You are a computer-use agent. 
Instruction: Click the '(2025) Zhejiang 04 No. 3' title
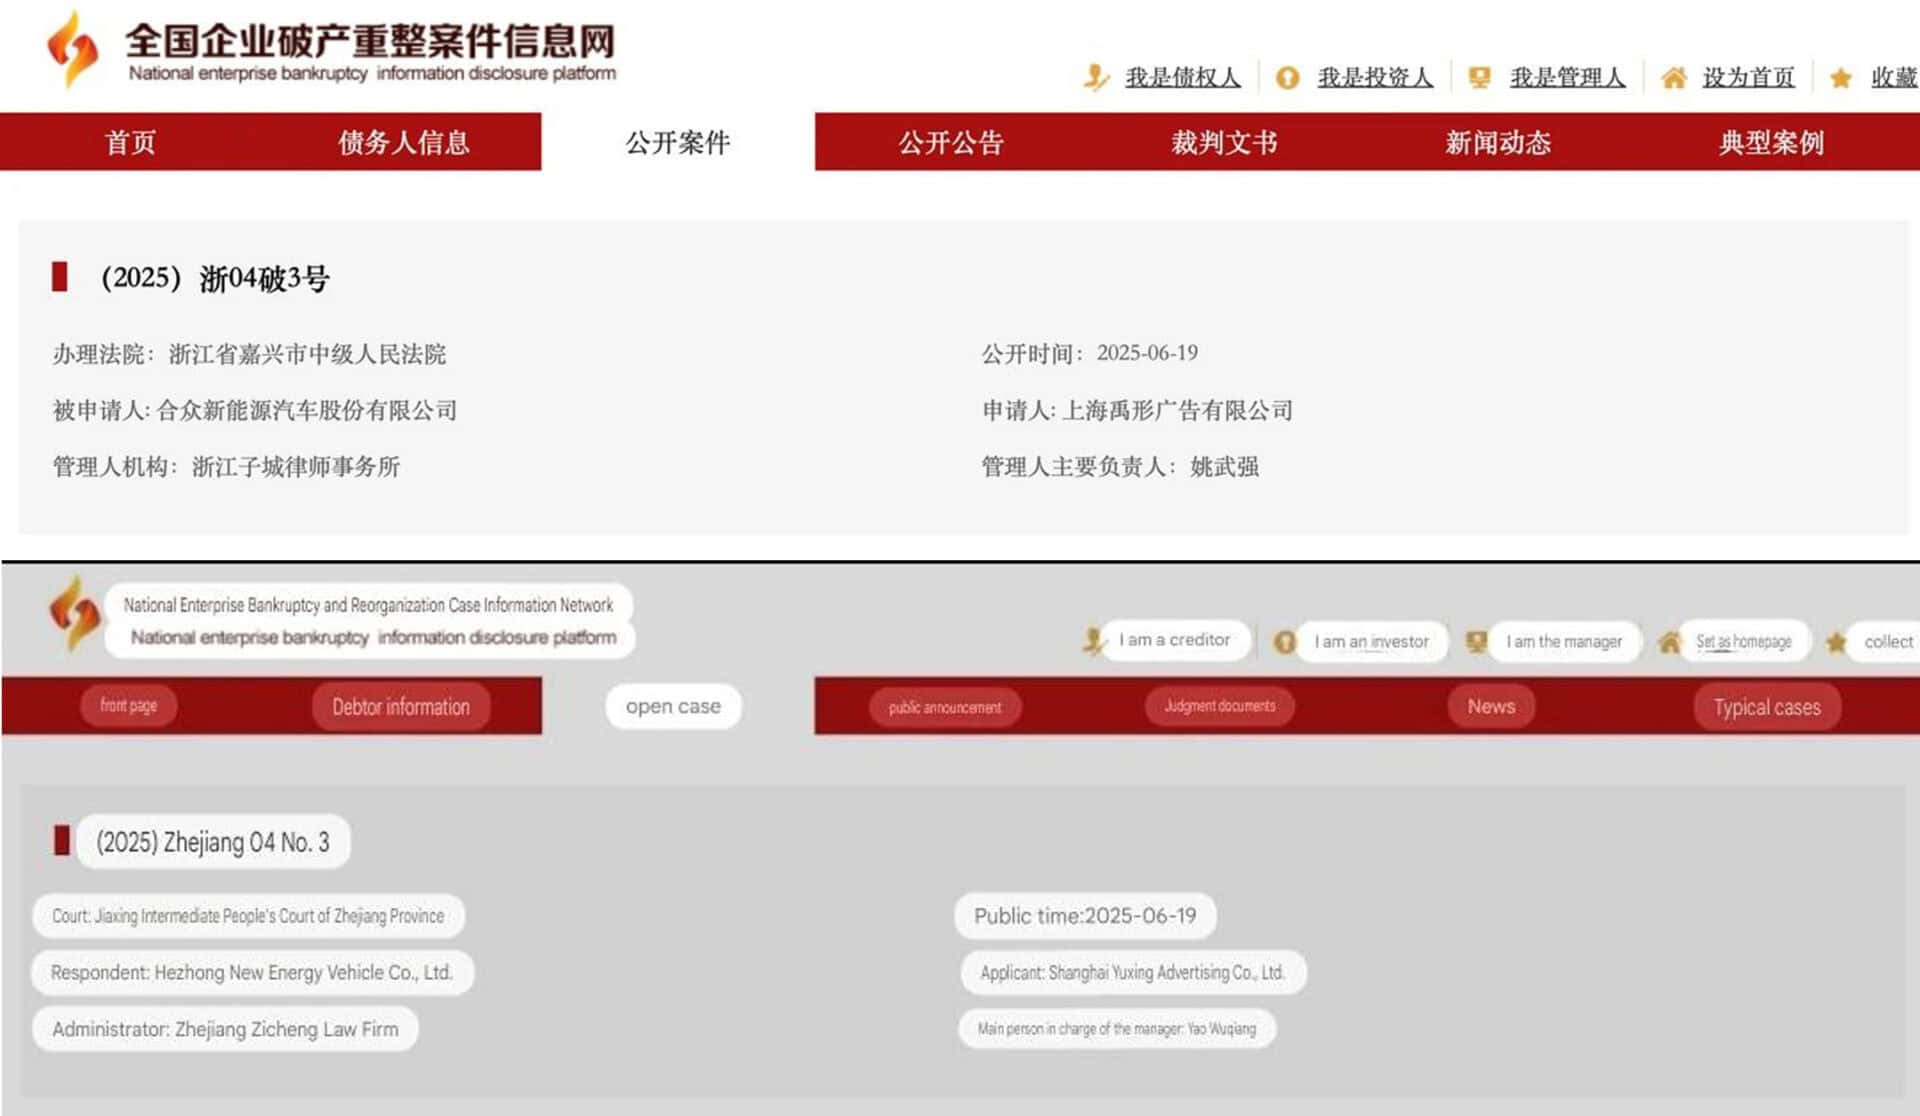pos(213,842)
